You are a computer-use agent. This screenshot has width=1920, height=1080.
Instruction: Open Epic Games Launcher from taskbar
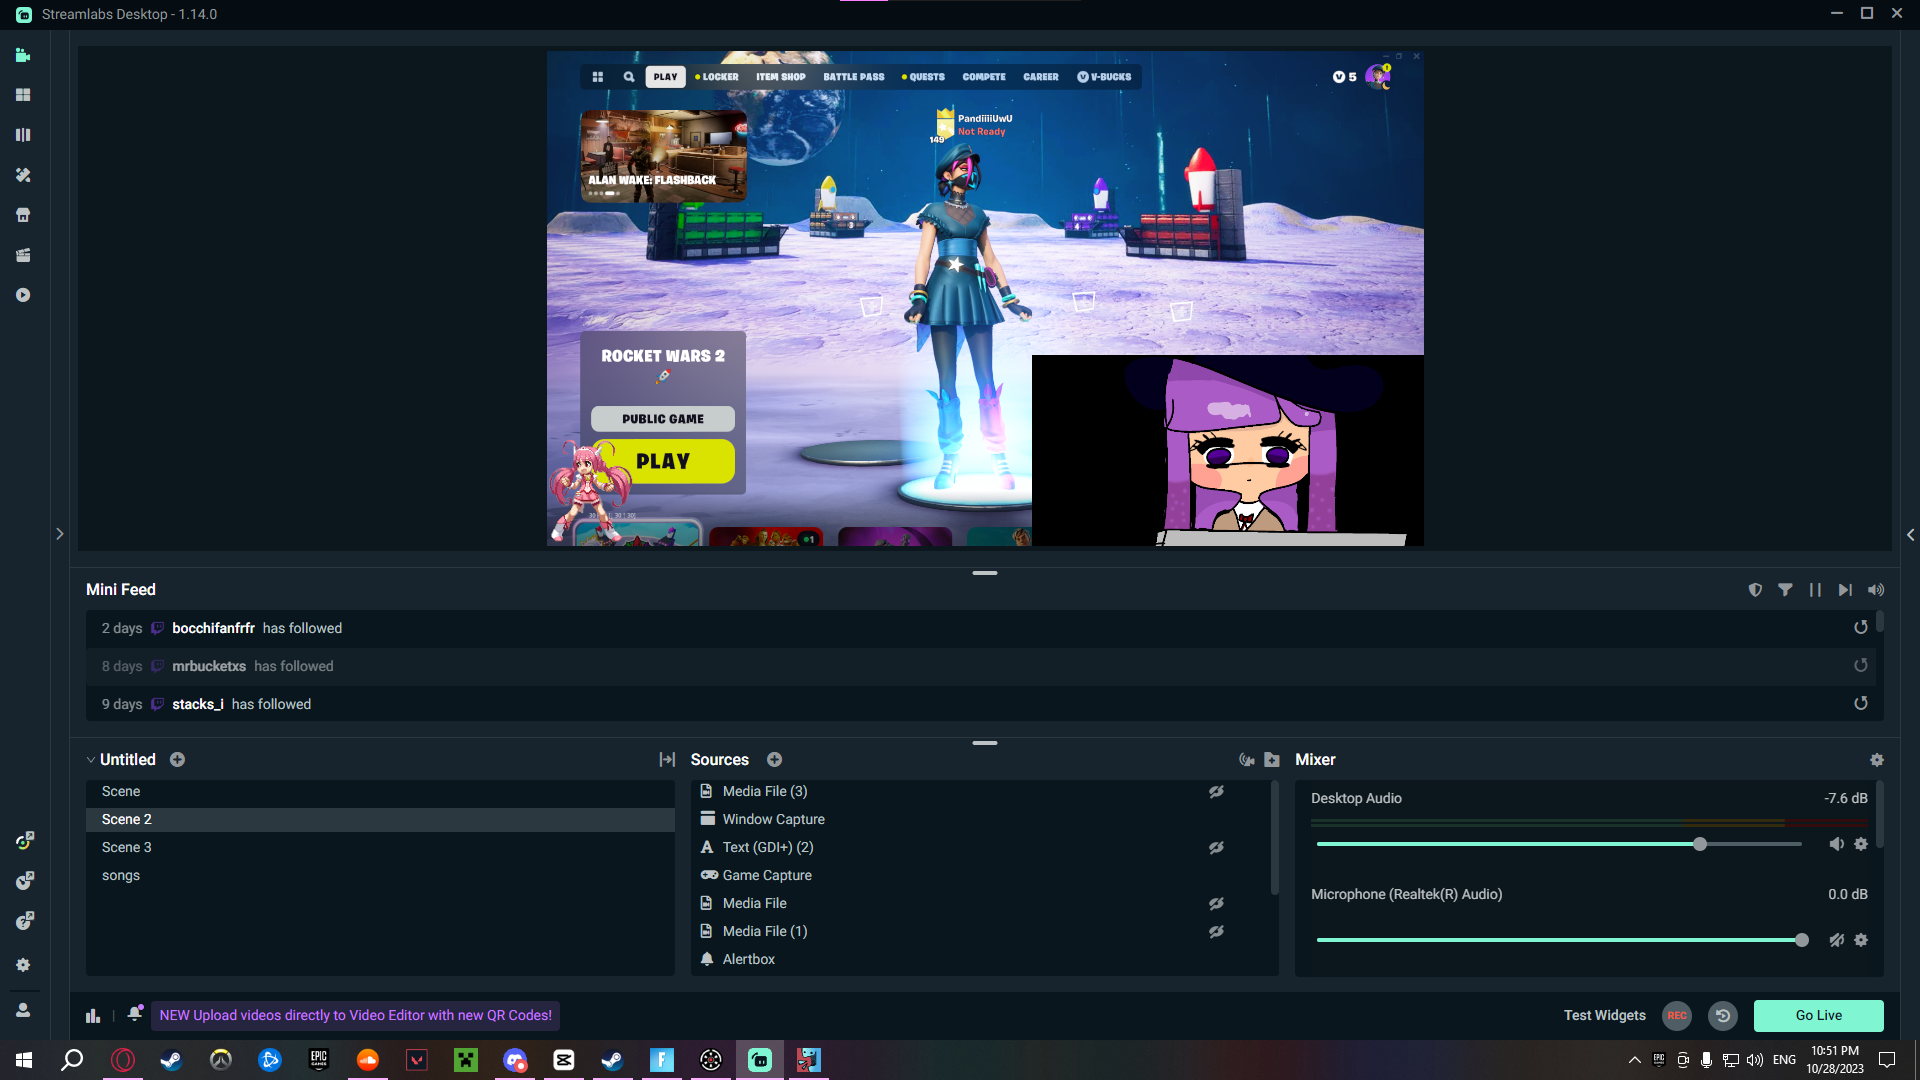[318, 1060]
